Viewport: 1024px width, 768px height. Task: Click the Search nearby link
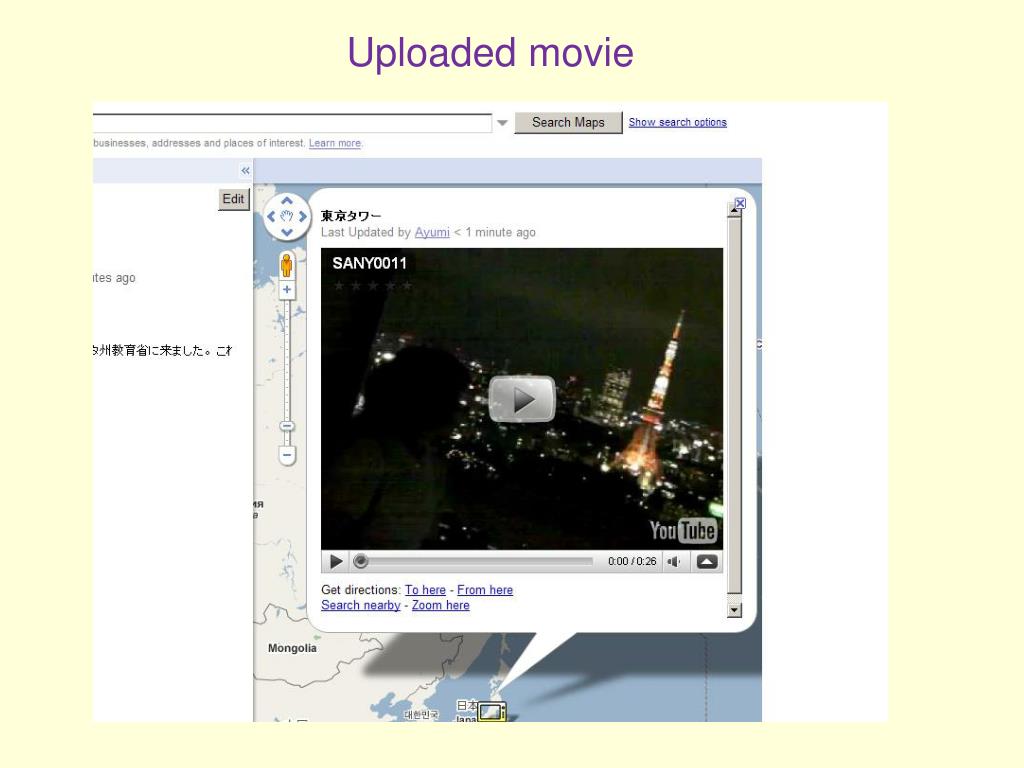pos(360,605)
